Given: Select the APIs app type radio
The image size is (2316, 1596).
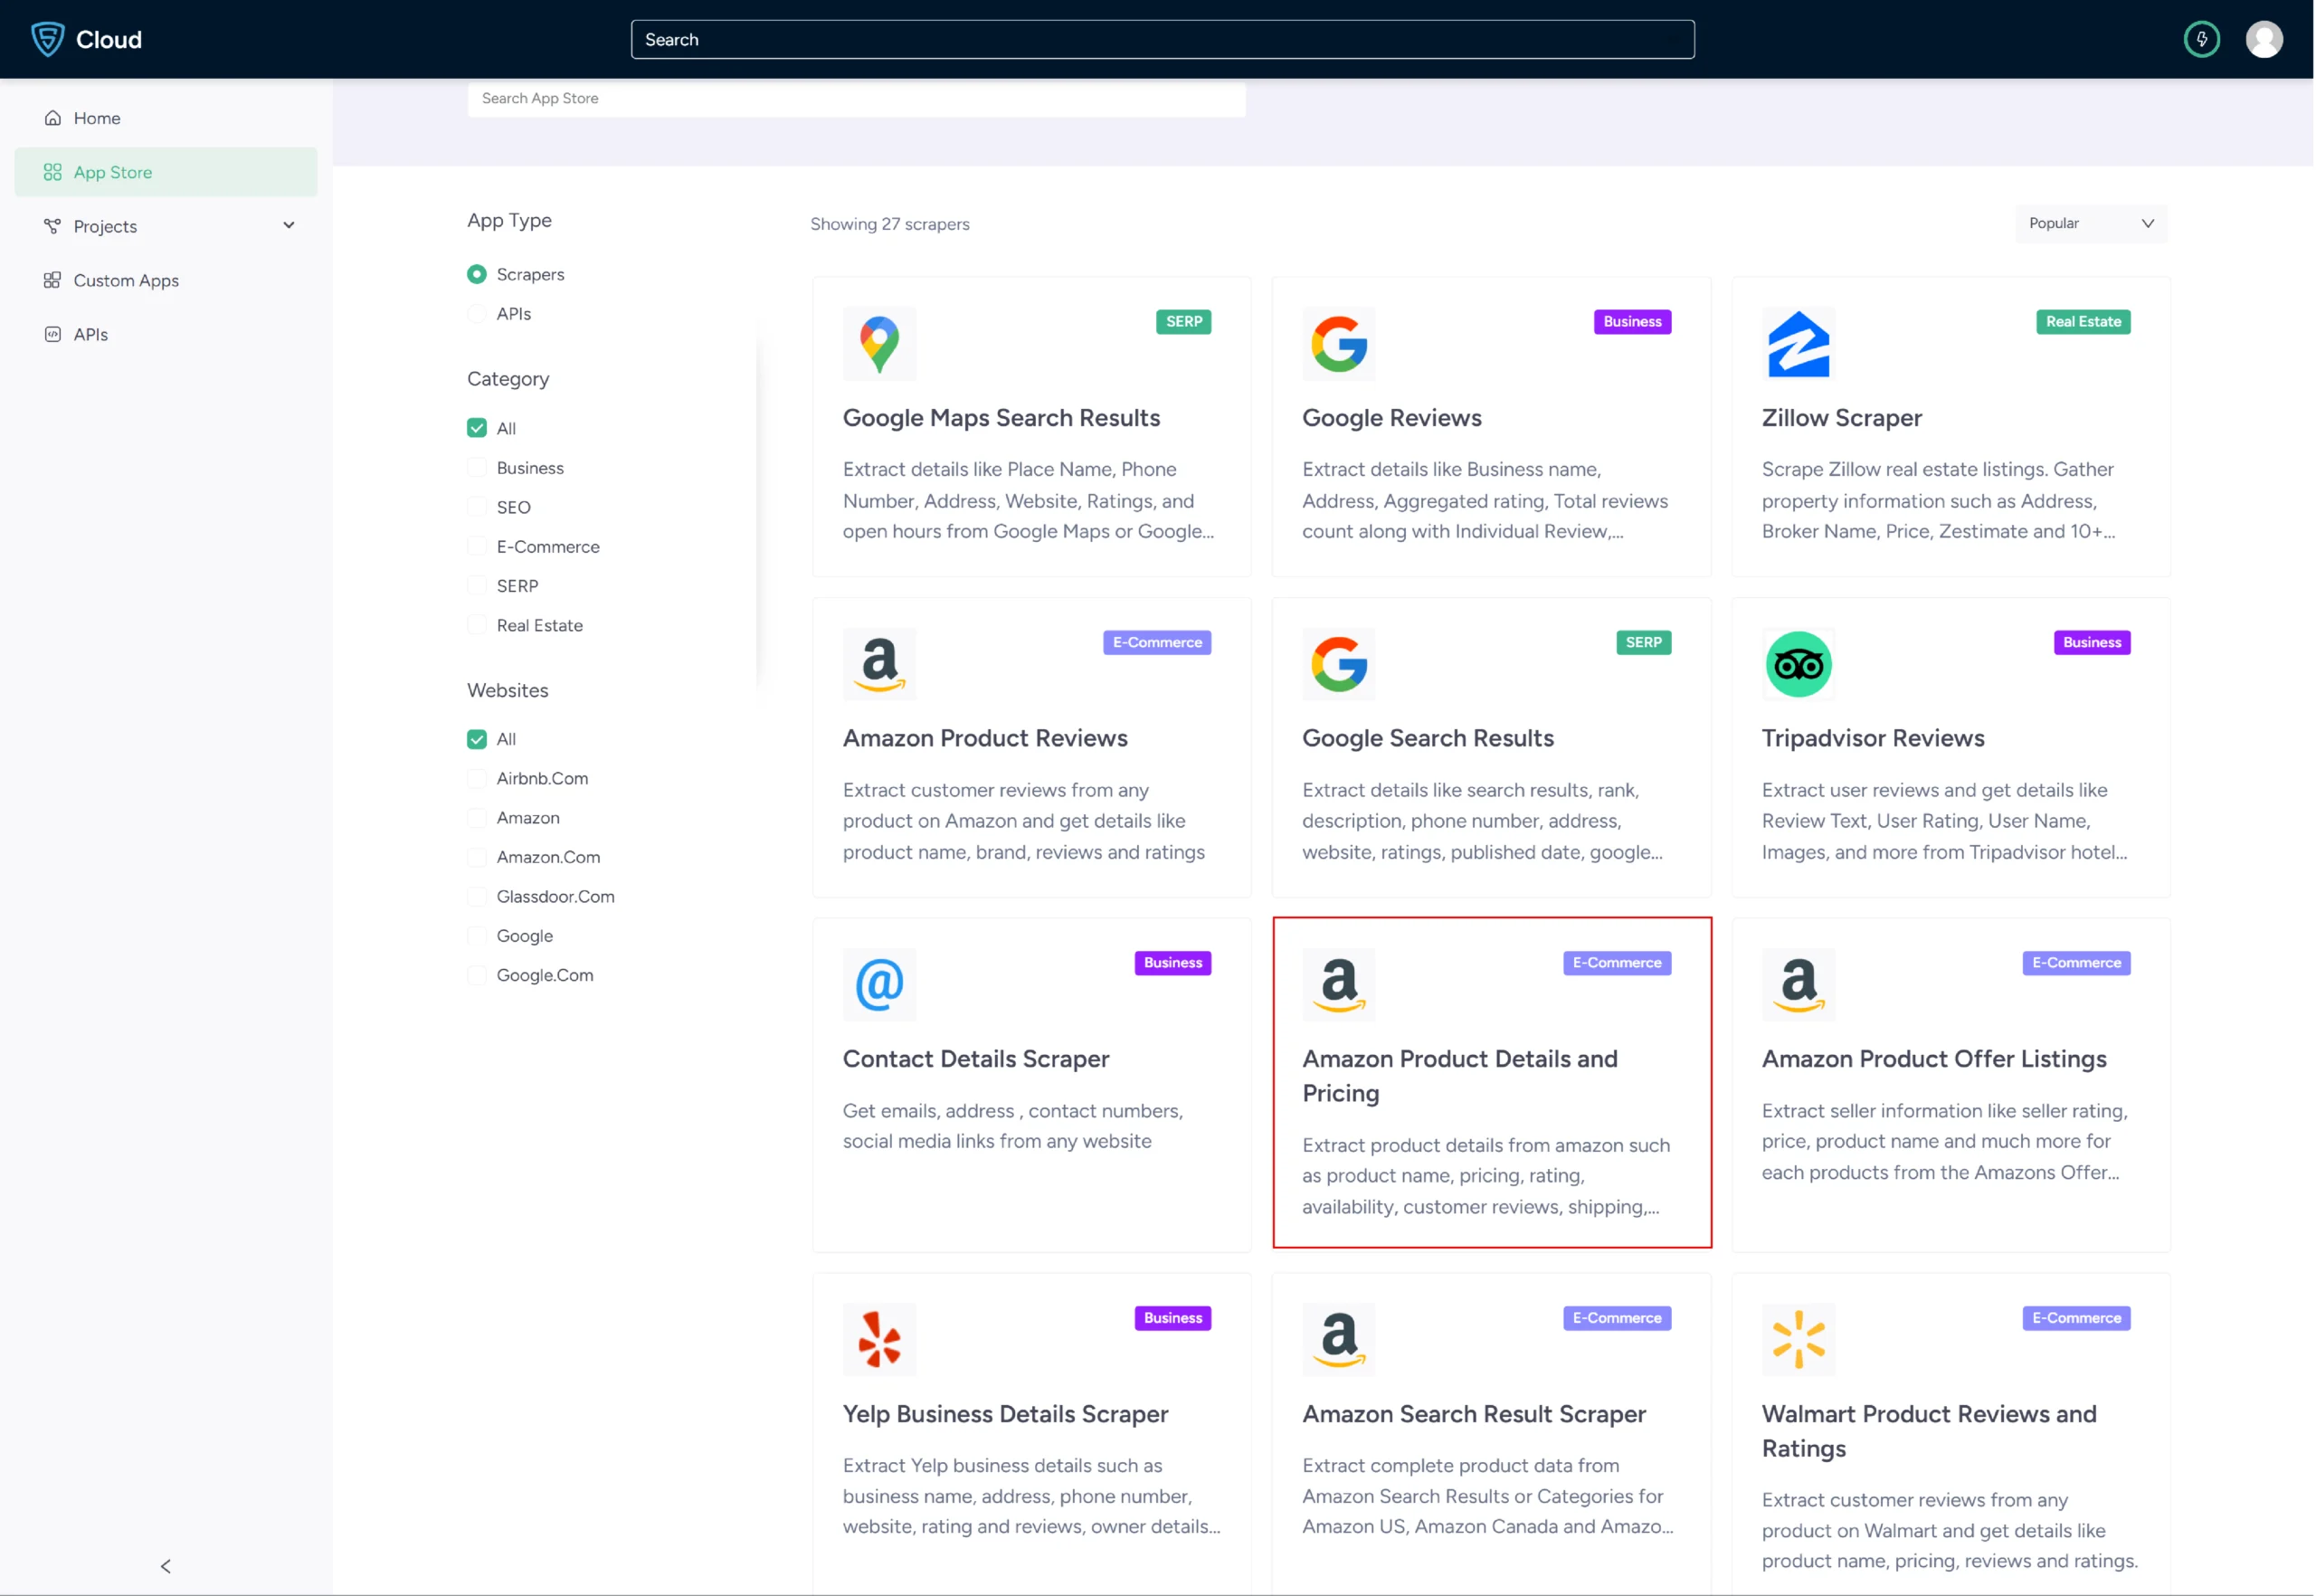Looking at the screenshot, I should tap(477, 314).
